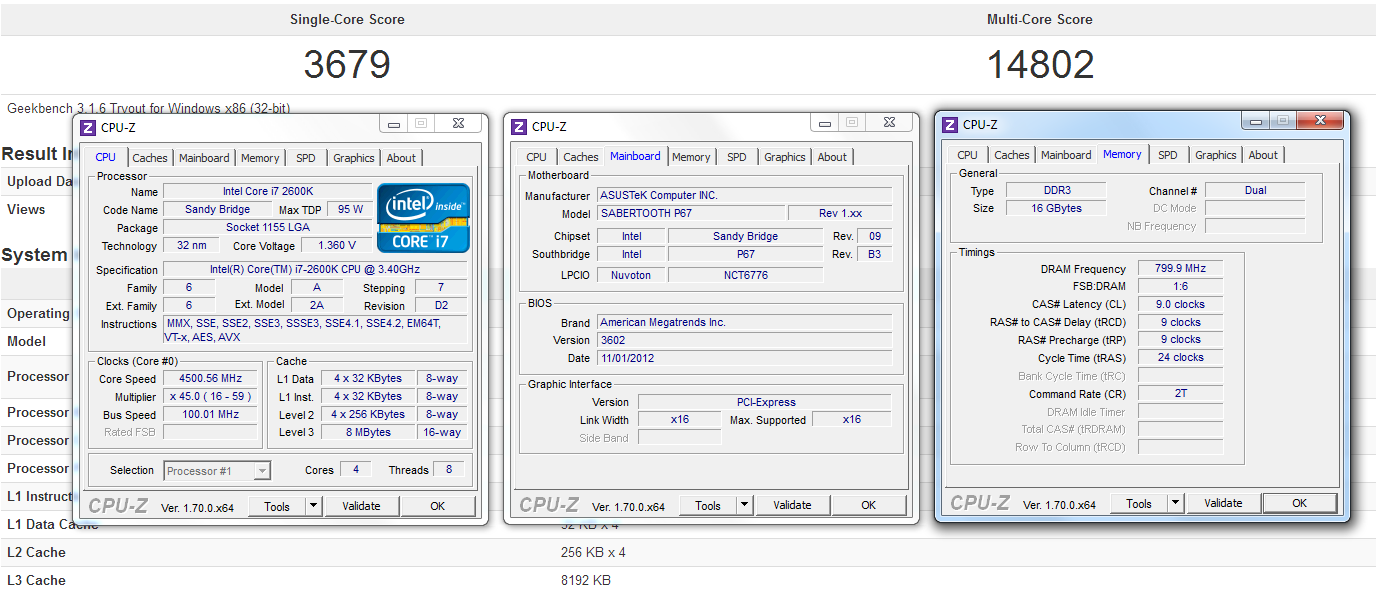Click the Max TDP 95 W field
Screen dimensions: 1376x591
pyautogui.click(x=350, y=209)
